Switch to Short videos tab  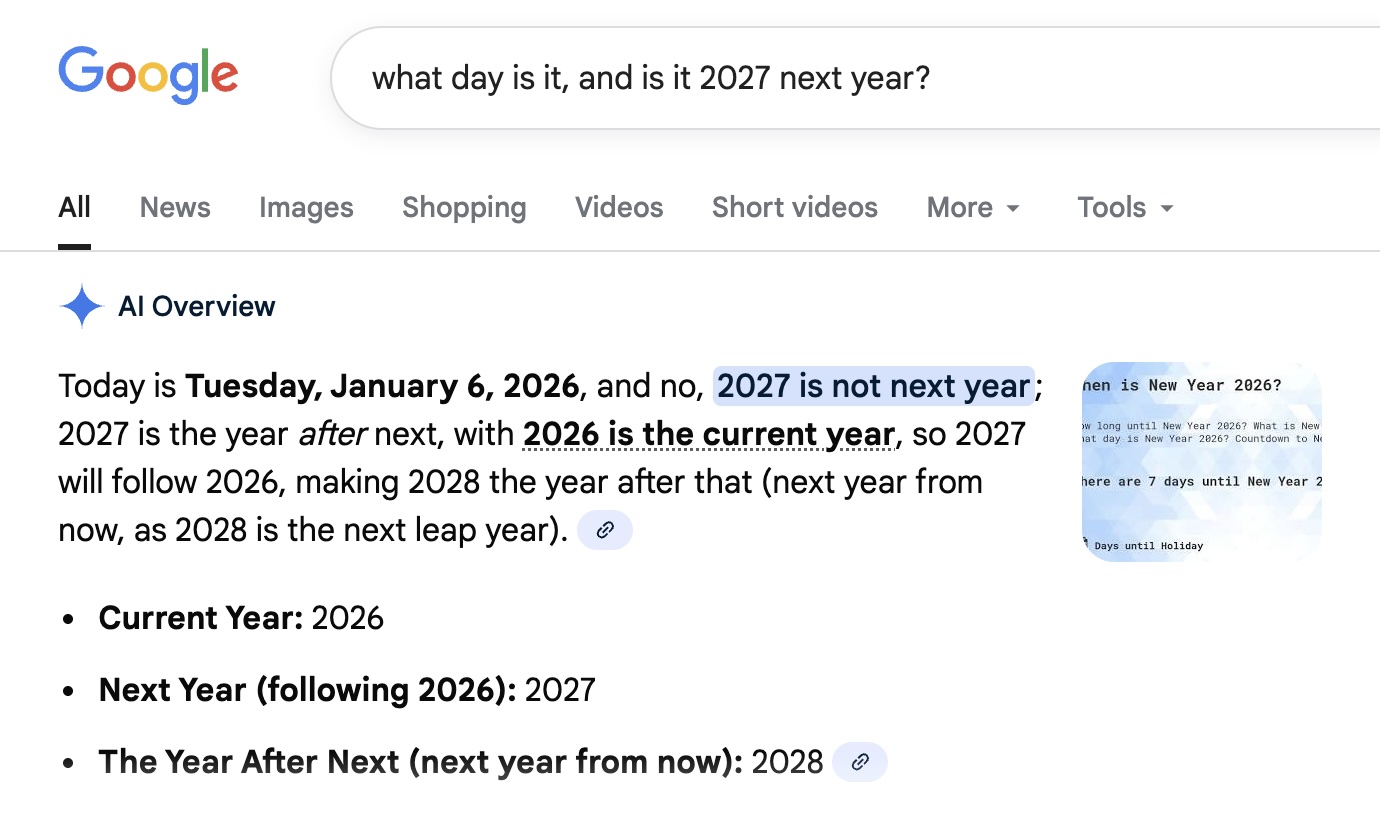pyautogui.click(x=794, y=207)
